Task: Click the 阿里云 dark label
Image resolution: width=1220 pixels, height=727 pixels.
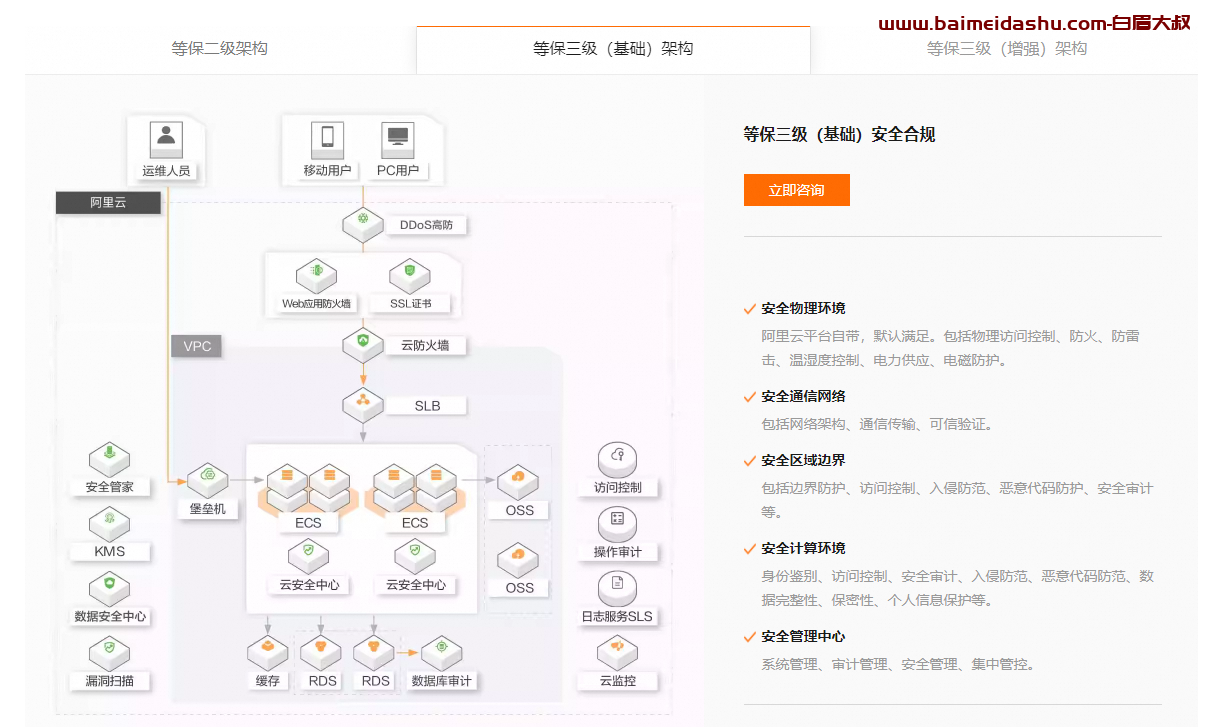Action: coord(108,203)
